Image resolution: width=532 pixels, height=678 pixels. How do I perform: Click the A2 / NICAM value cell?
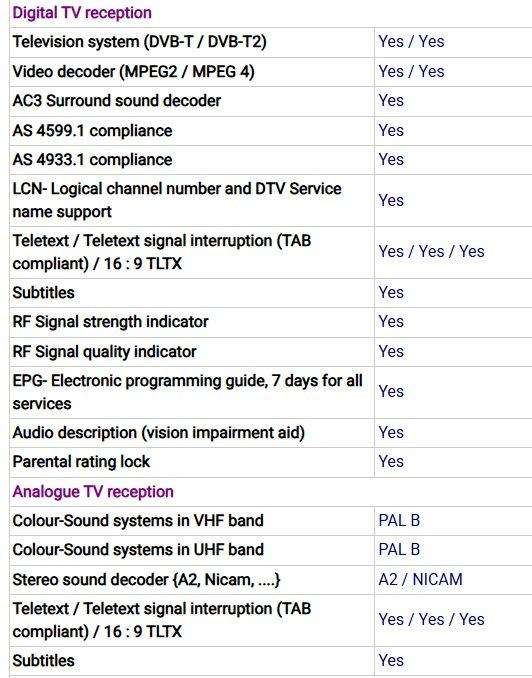click(420, 579)
